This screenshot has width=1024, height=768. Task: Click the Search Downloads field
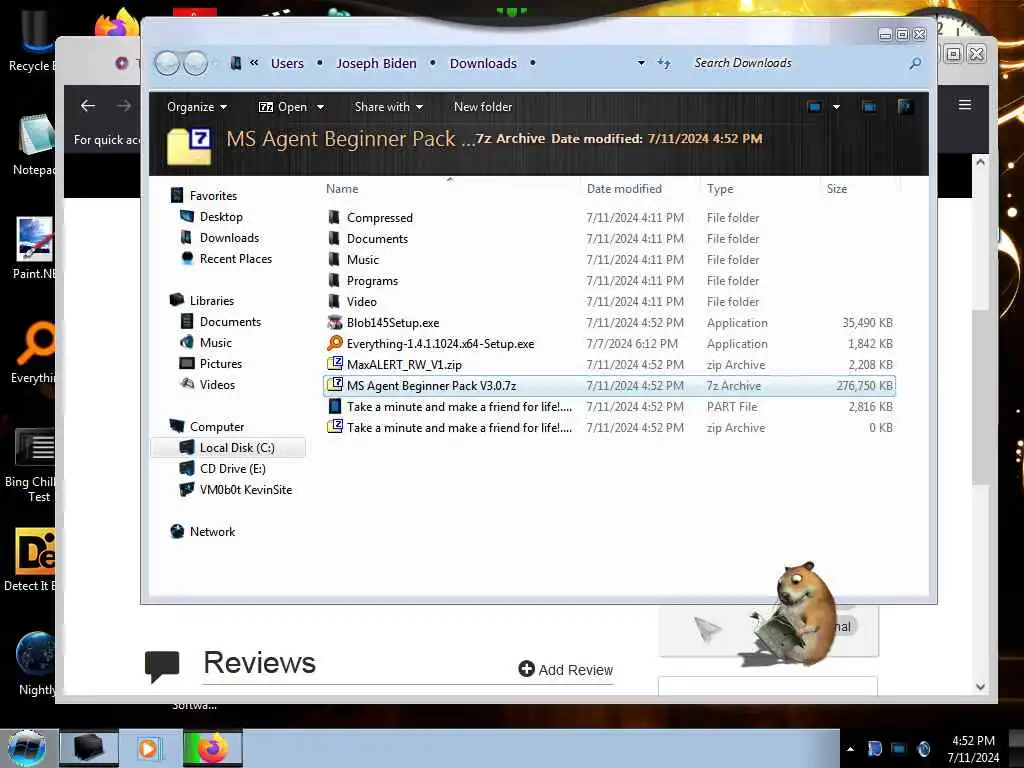point(797,63)
